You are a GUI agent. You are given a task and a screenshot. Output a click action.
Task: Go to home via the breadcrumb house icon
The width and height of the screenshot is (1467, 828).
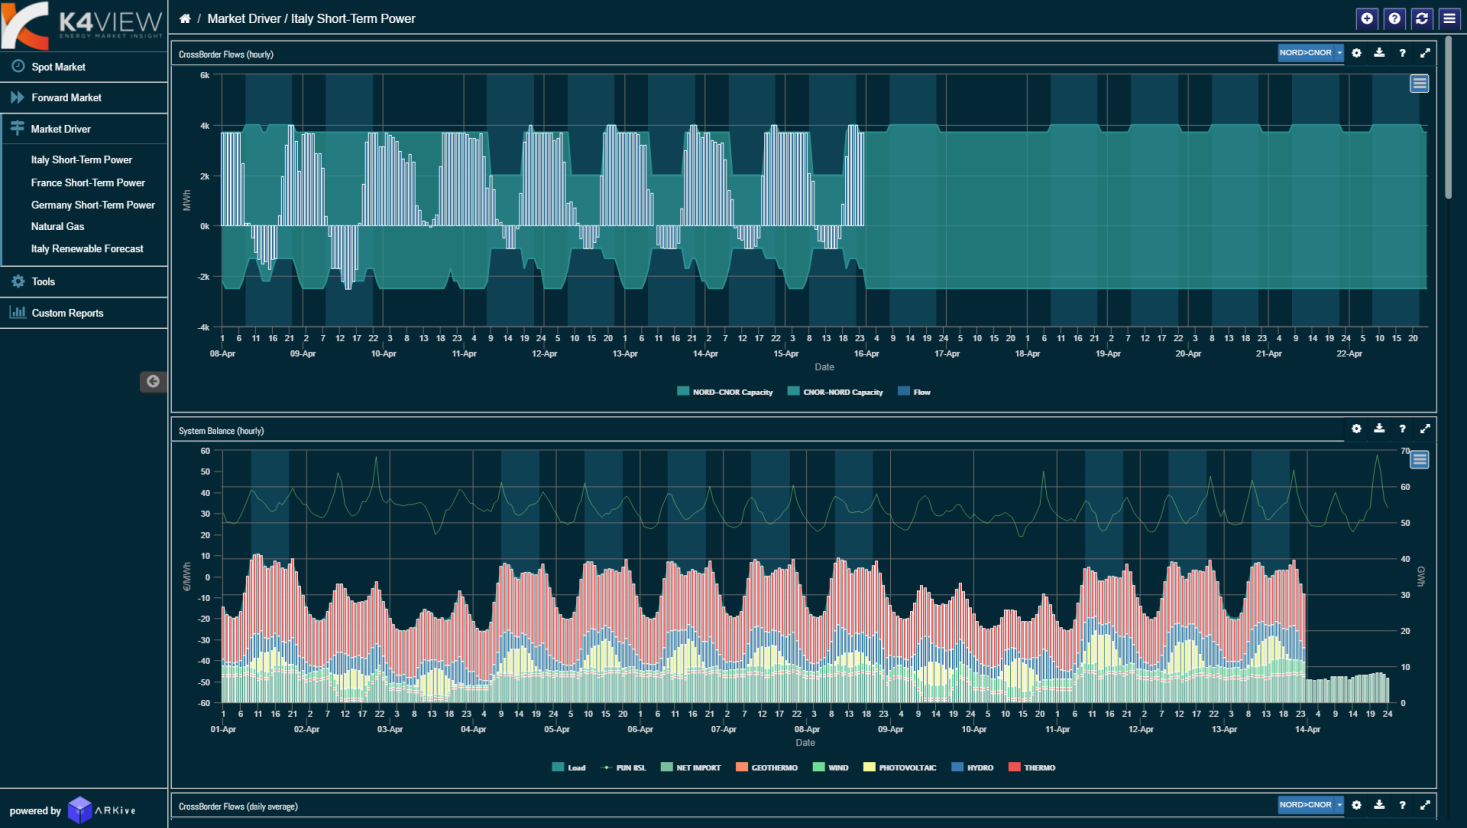pos(185,19)
